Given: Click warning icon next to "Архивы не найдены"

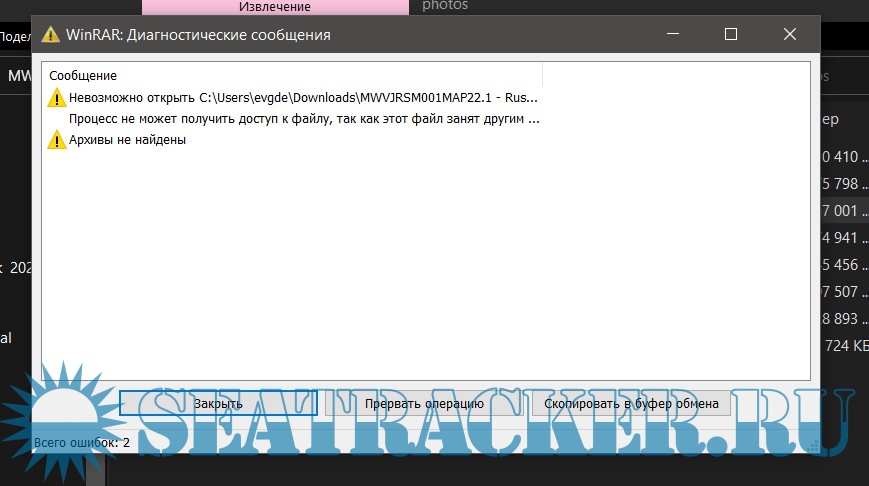Looking at the screenshot, I should click(x=57, y=140).
